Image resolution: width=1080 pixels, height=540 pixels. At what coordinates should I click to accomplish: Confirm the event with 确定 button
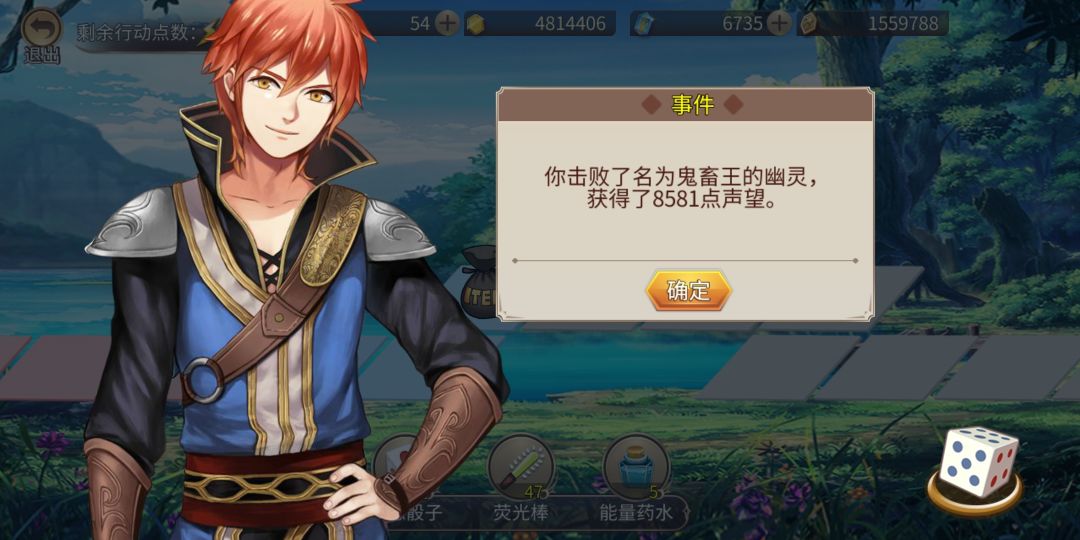(x=688, y=291)
